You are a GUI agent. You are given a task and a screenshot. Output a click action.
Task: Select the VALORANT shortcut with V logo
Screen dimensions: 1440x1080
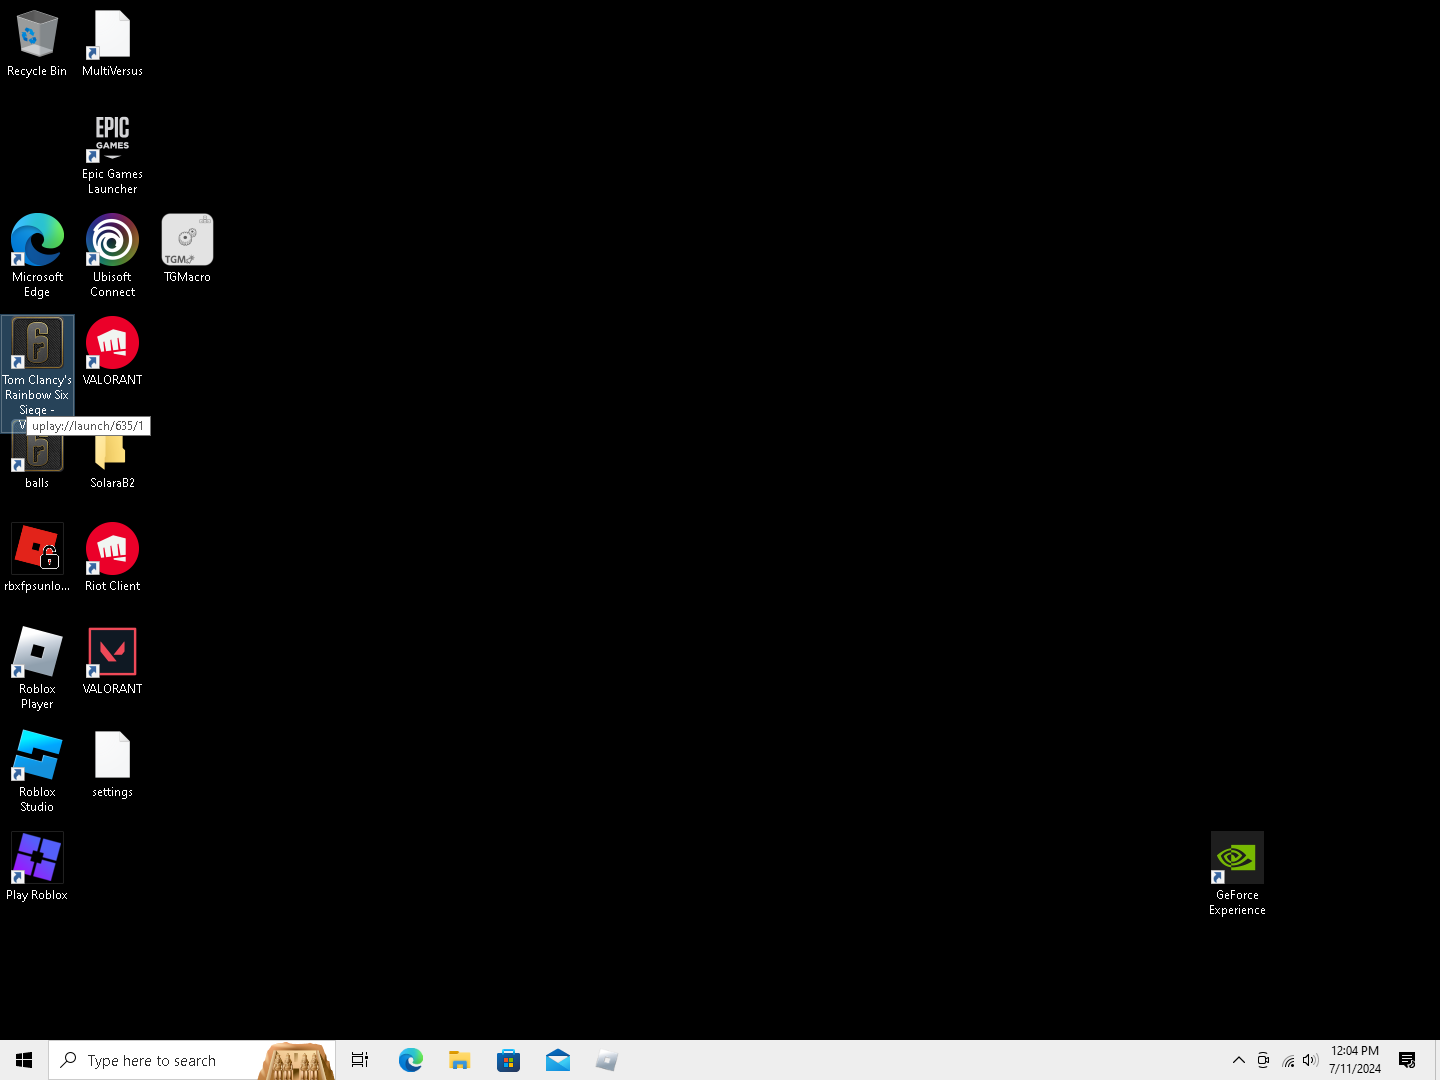[x=112, y=661]
